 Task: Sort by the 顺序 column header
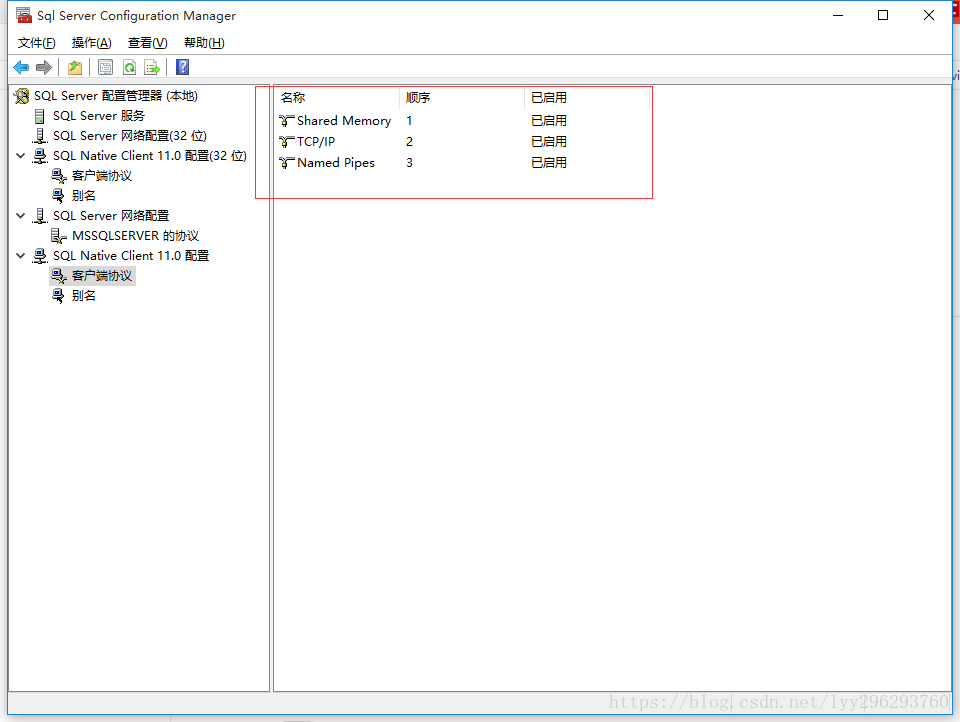(462, 98)
